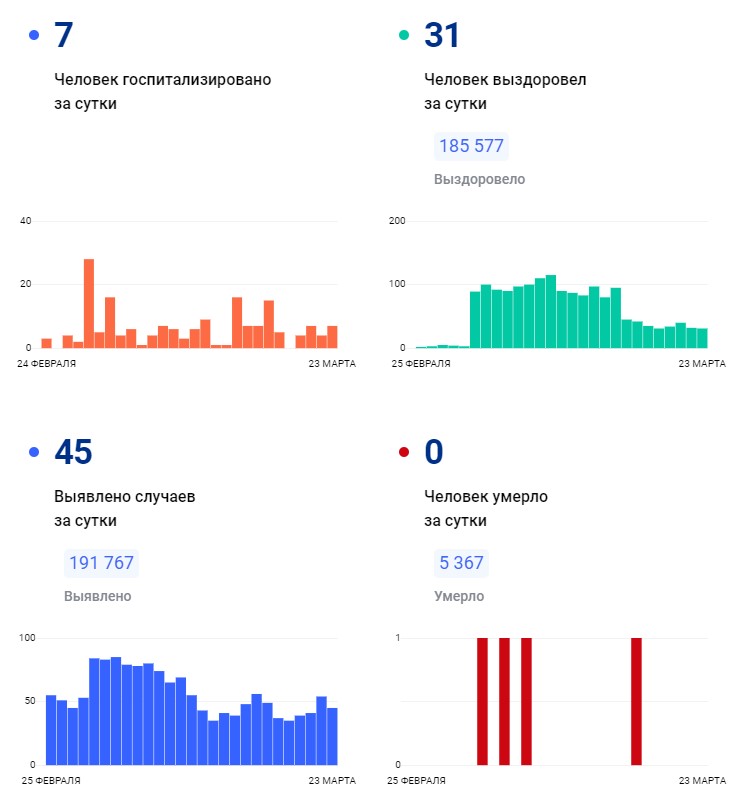Click the "Выявлено случаев за сутки" heading
Screen dimensions: 748x808
(x=123, y=508)
